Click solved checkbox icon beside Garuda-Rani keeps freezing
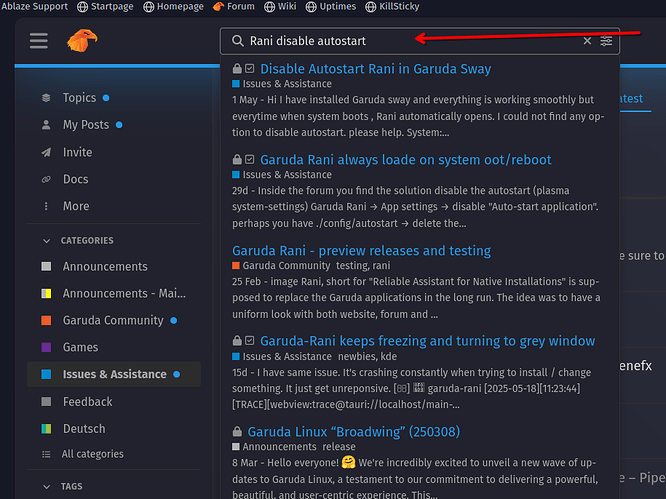 coord(250,341)
